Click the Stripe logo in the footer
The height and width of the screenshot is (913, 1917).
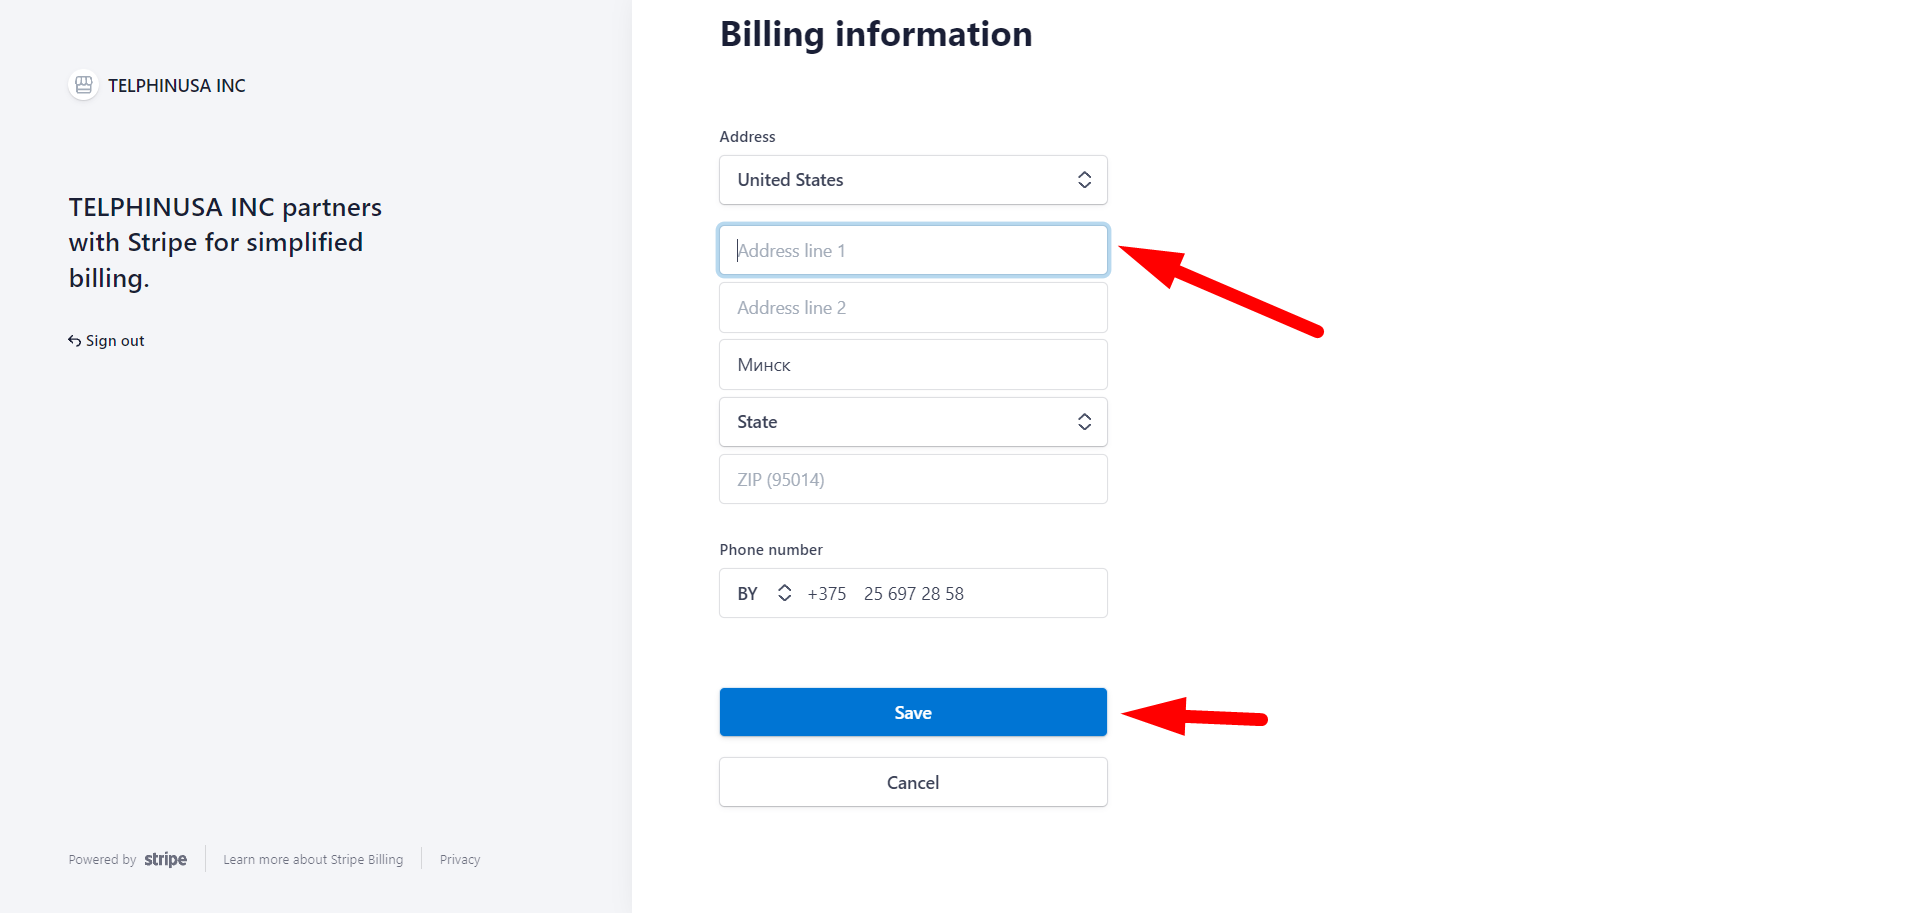coord(165,860)
